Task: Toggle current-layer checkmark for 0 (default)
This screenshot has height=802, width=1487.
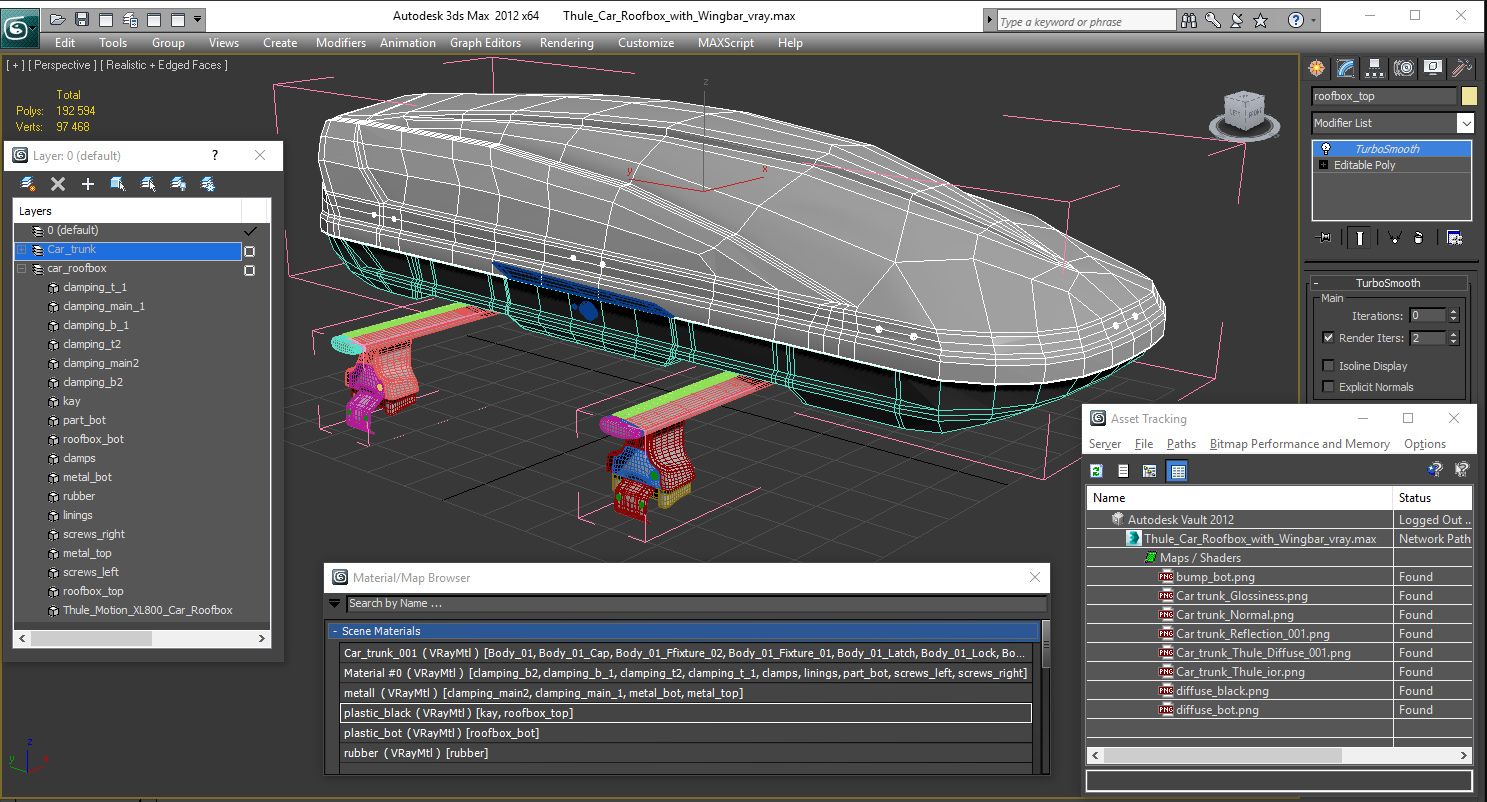Action: [249, 231]
